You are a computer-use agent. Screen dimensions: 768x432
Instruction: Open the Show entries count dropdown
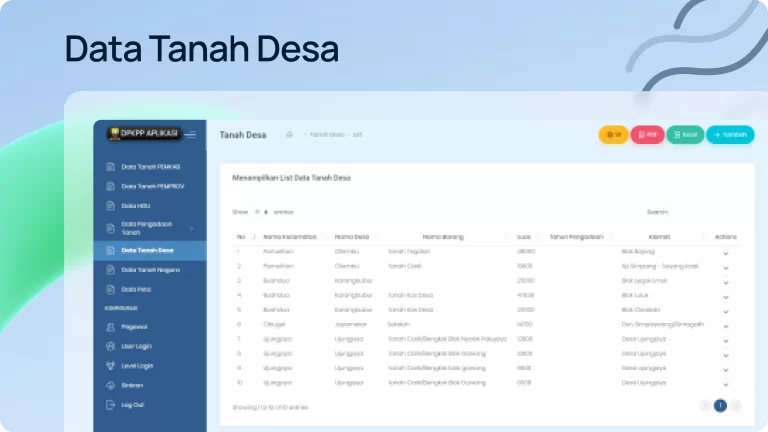(261, 212)
